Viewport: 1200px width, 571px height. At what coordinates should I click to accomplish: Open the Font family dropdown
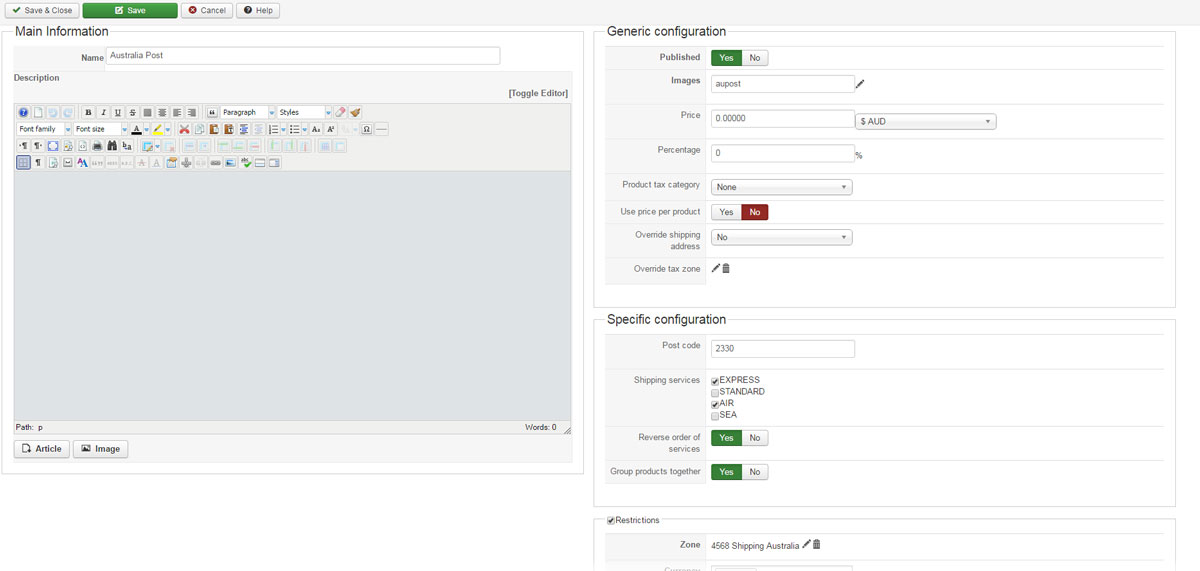coord(44,129)
